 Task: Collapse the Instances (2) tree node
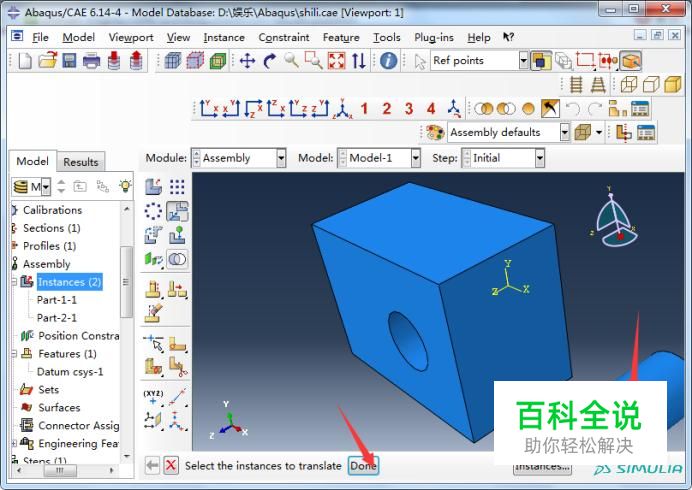(14, 282)
